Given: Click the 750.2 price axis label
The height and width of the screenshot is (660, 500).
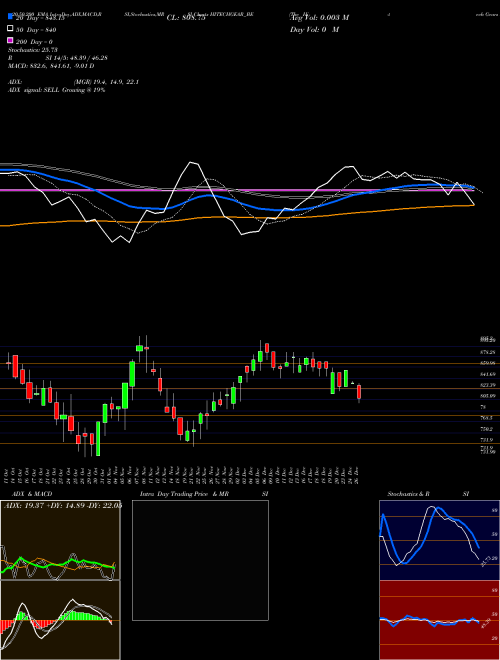Looking at the screenshot, I should point(487,429).
